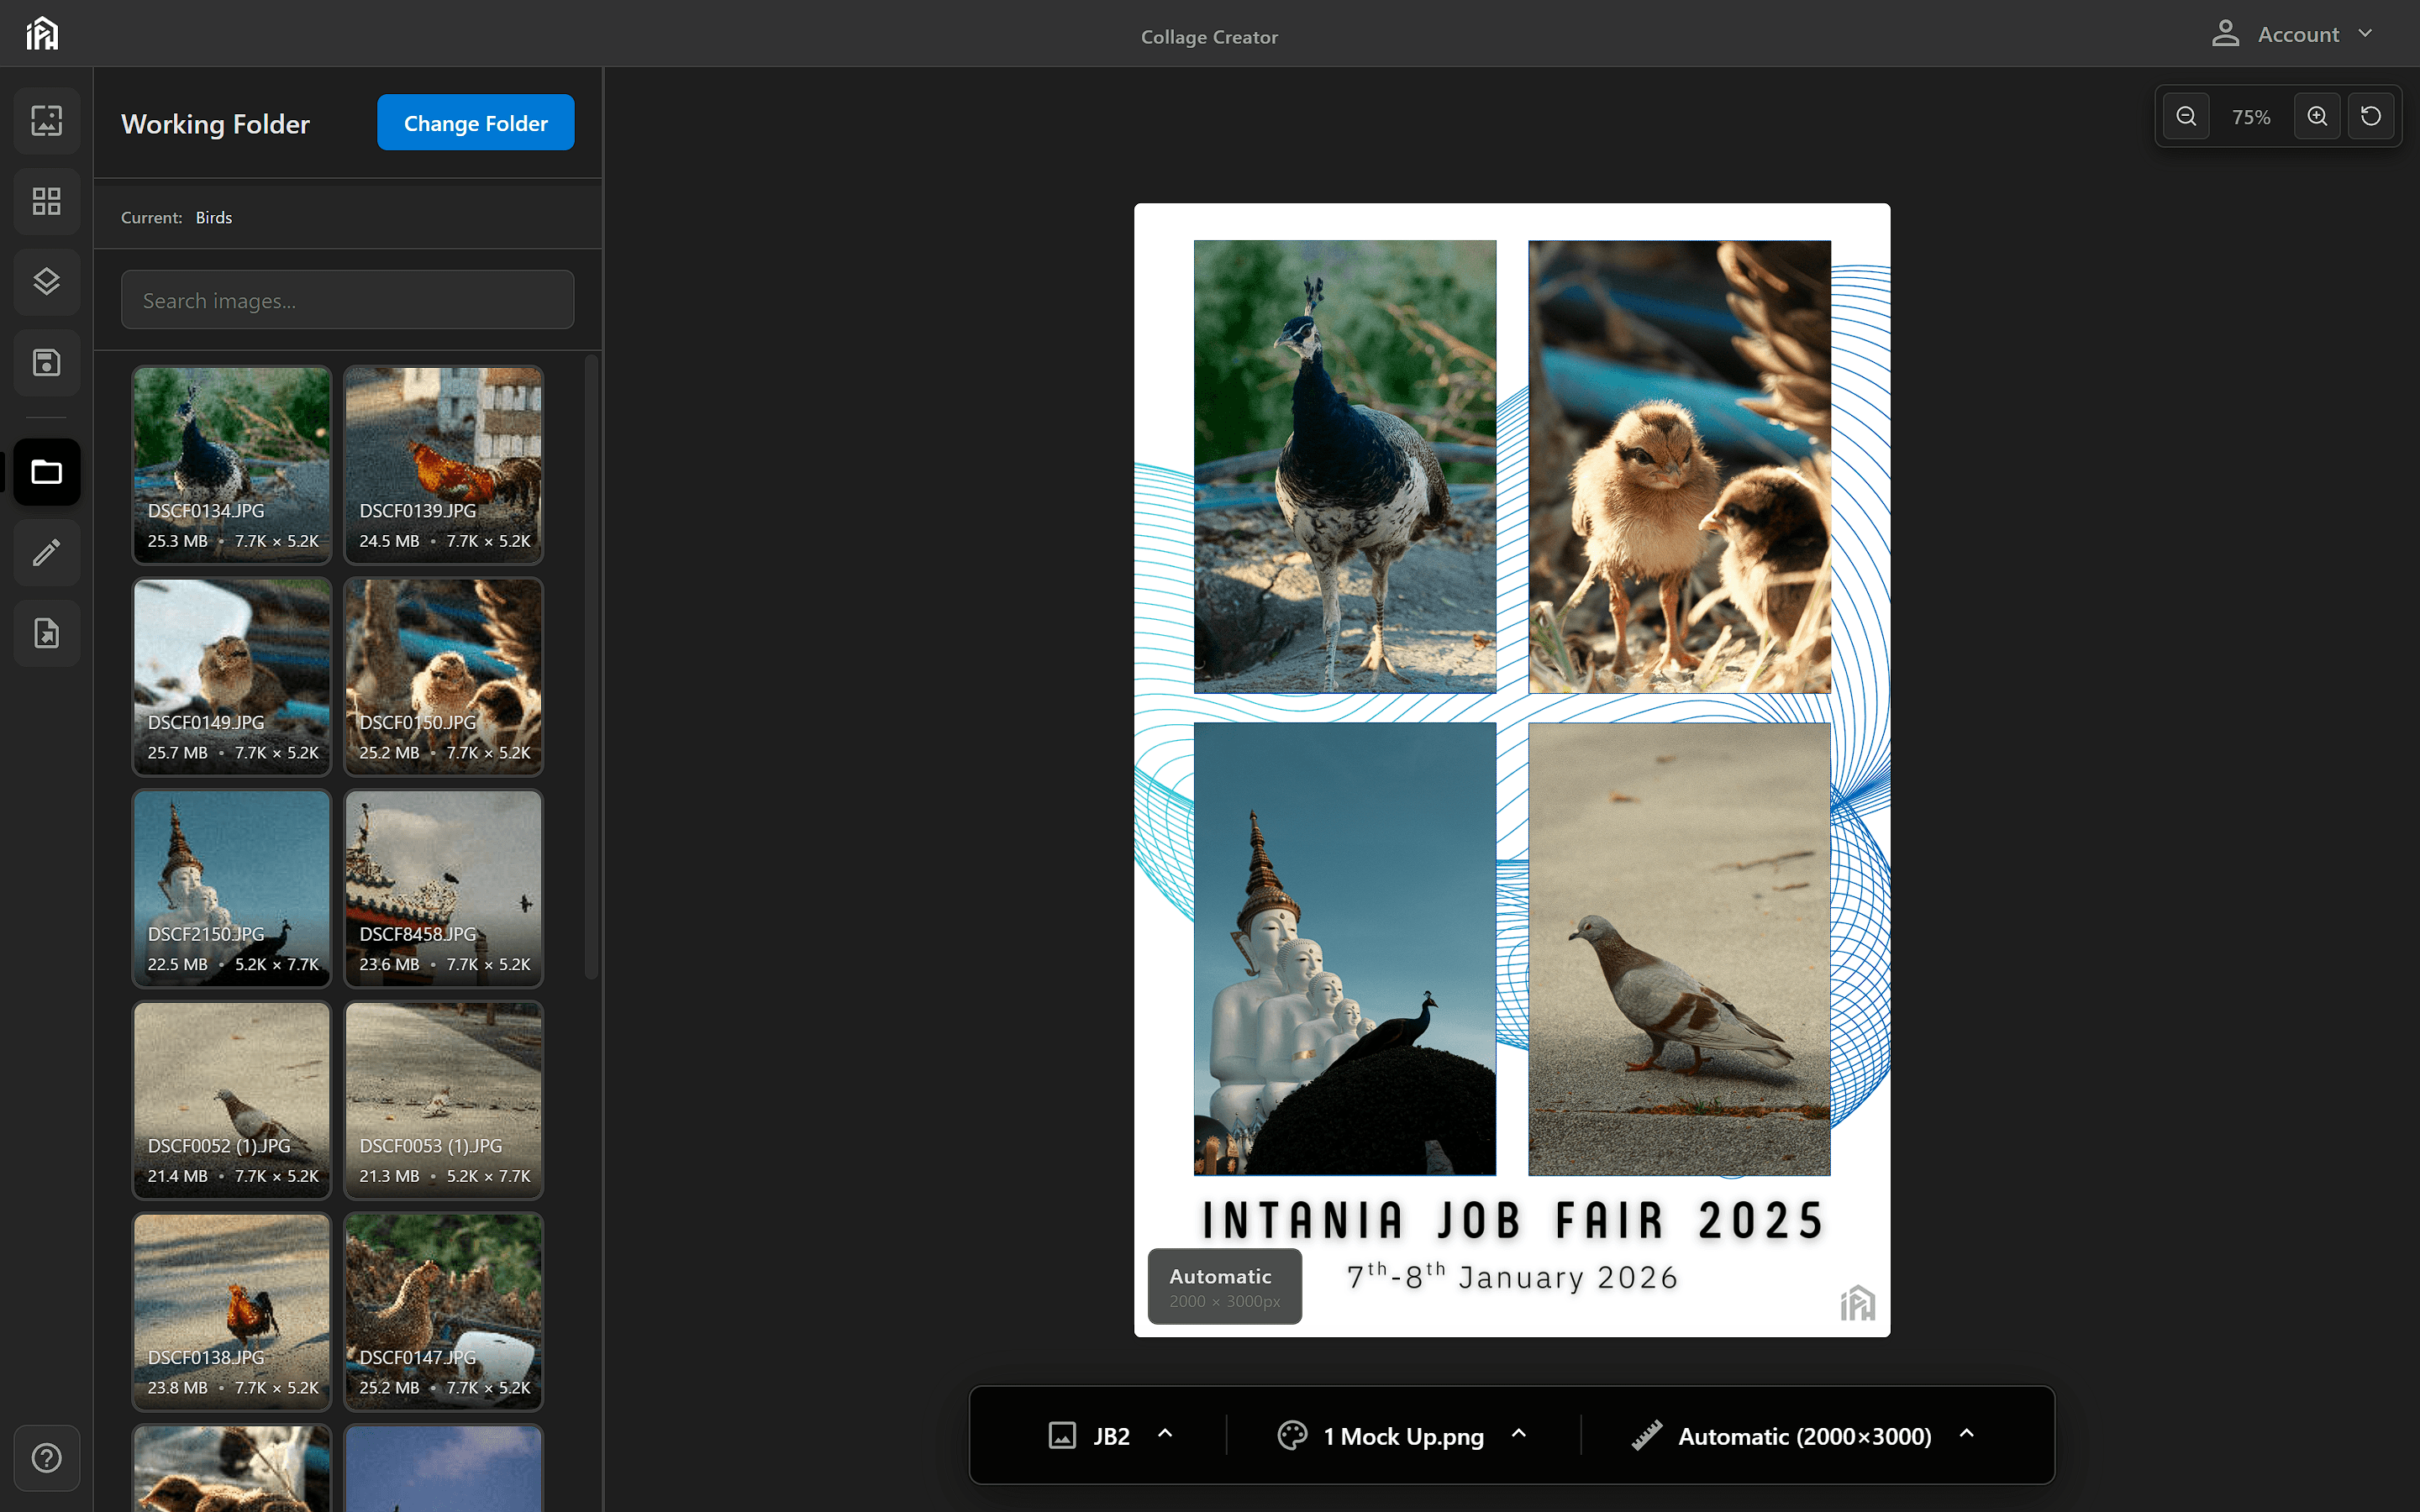This screenshot has height=1512, width=2420.
Task: Open the grid layouts panel icon
Action: pyautogui.click(x=47, y=201)
